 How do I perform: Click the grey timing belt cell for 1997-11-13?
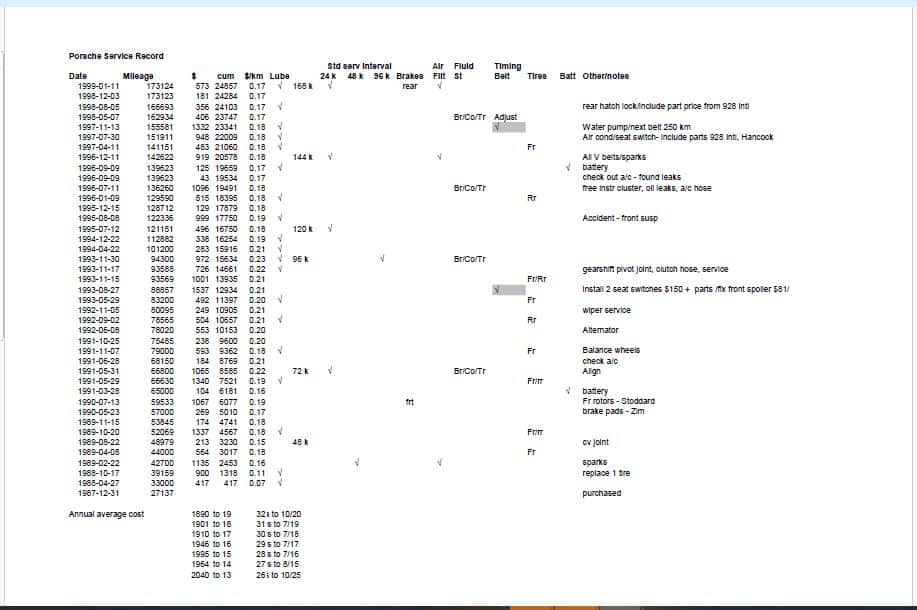508,127
